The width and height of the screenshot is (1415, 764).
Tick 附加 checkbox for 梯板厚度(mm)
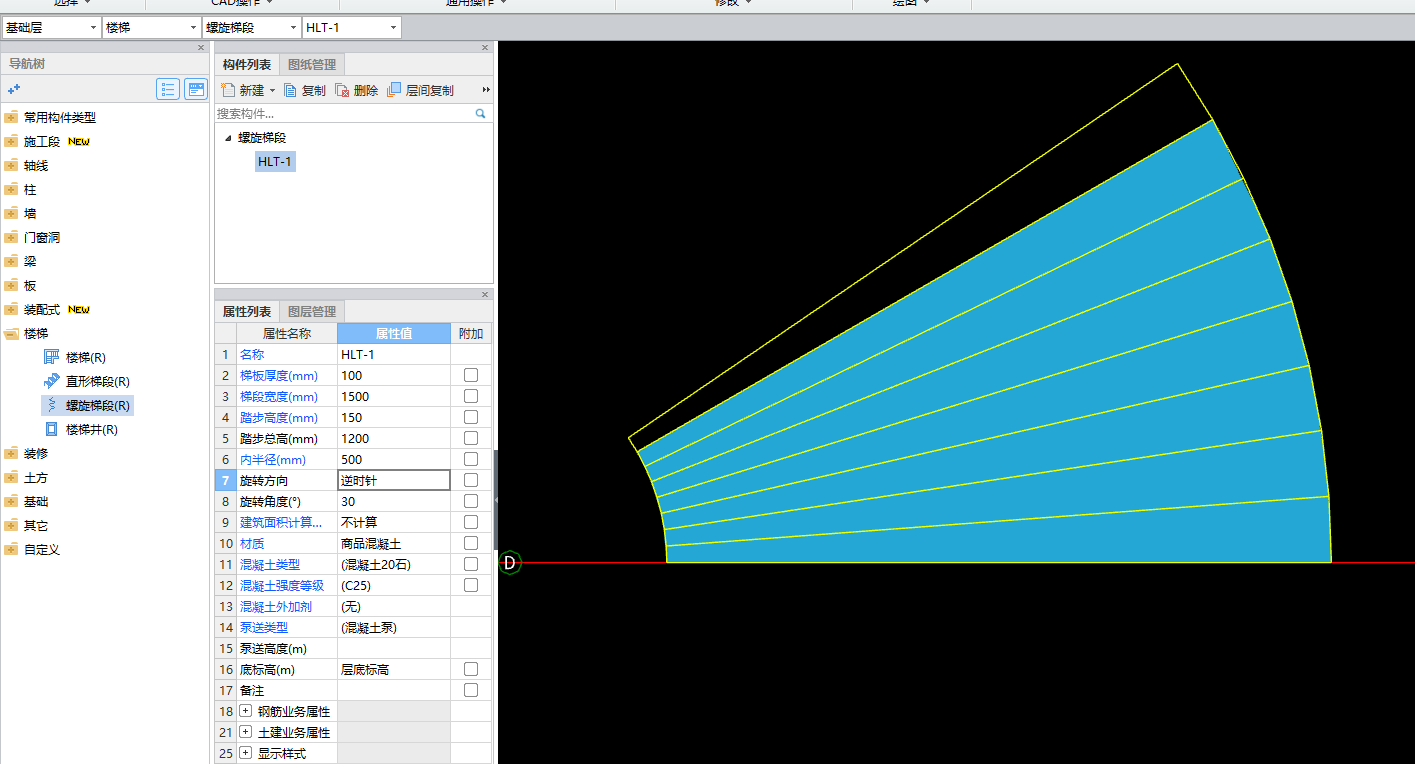(x=471, y=375)
